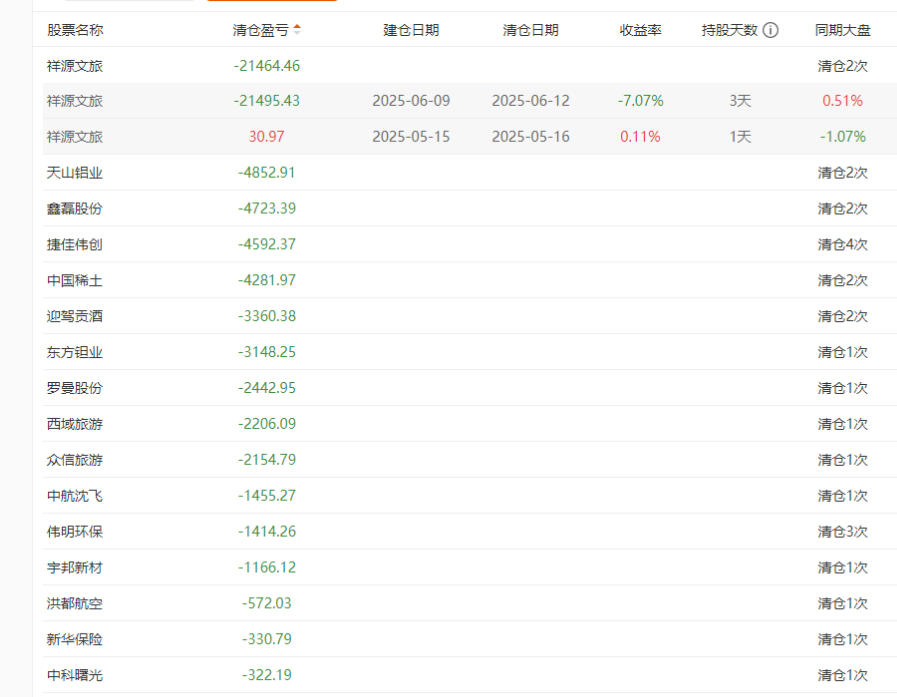Screen dimensions: 897x697
Task: Expand 众信旅游 清仓1次 details
Action: (843, 460)
